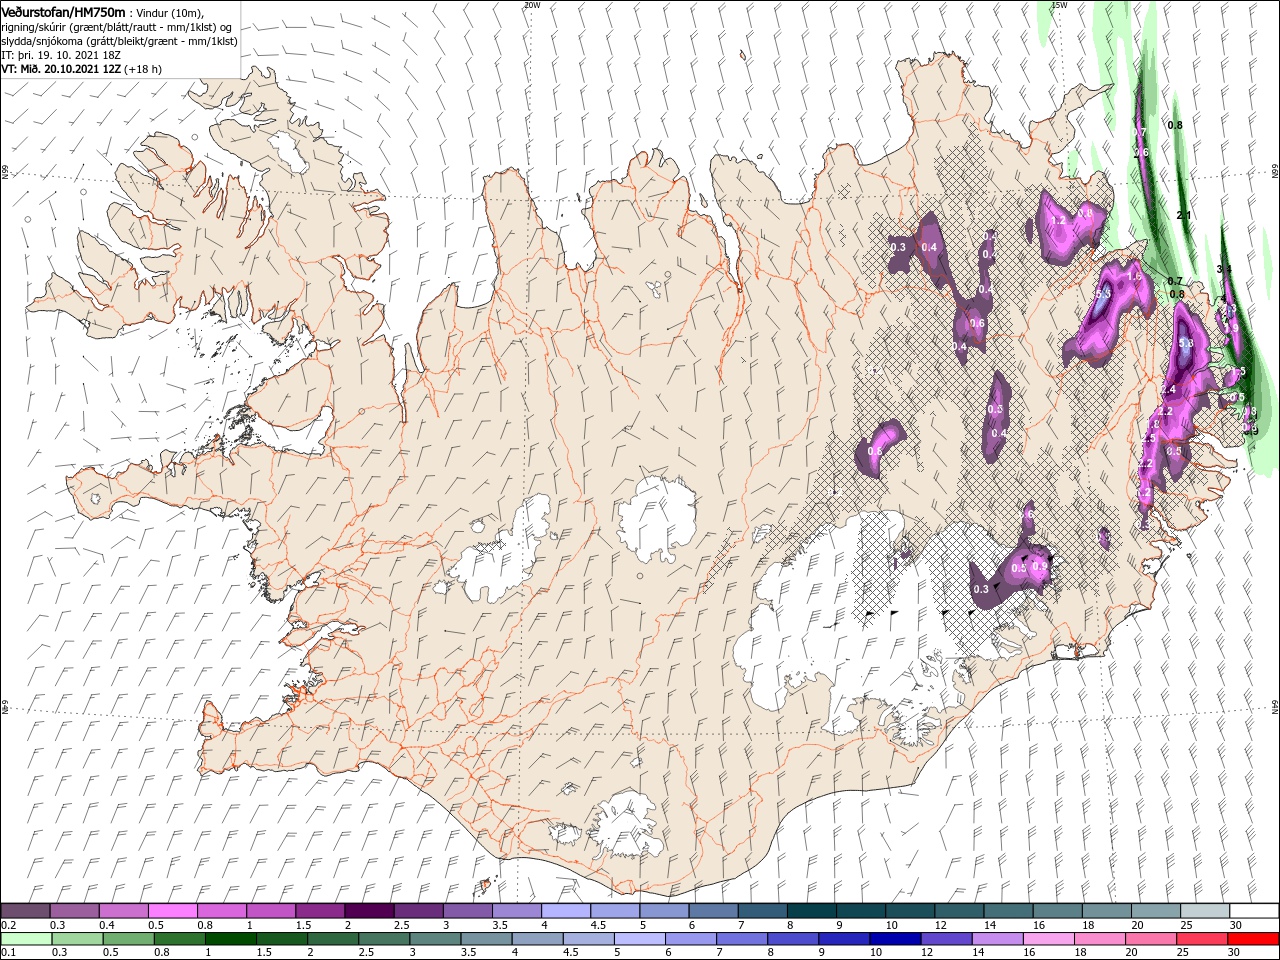Pick the violet 14 swatch in the rain row
Image resolution: width=1280 pixels, height=960 pixels.
click(x=997, y=939)
